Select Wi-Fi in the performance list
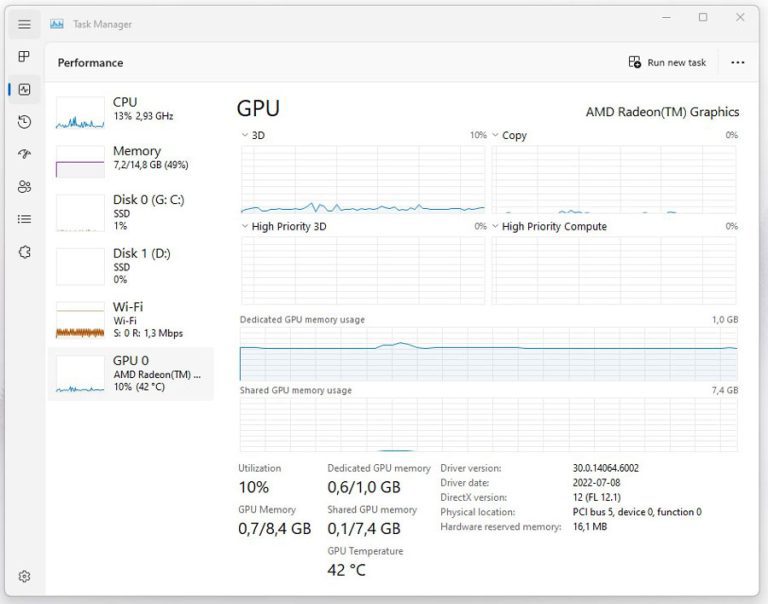768x604 pixels. tap(130, 319)
